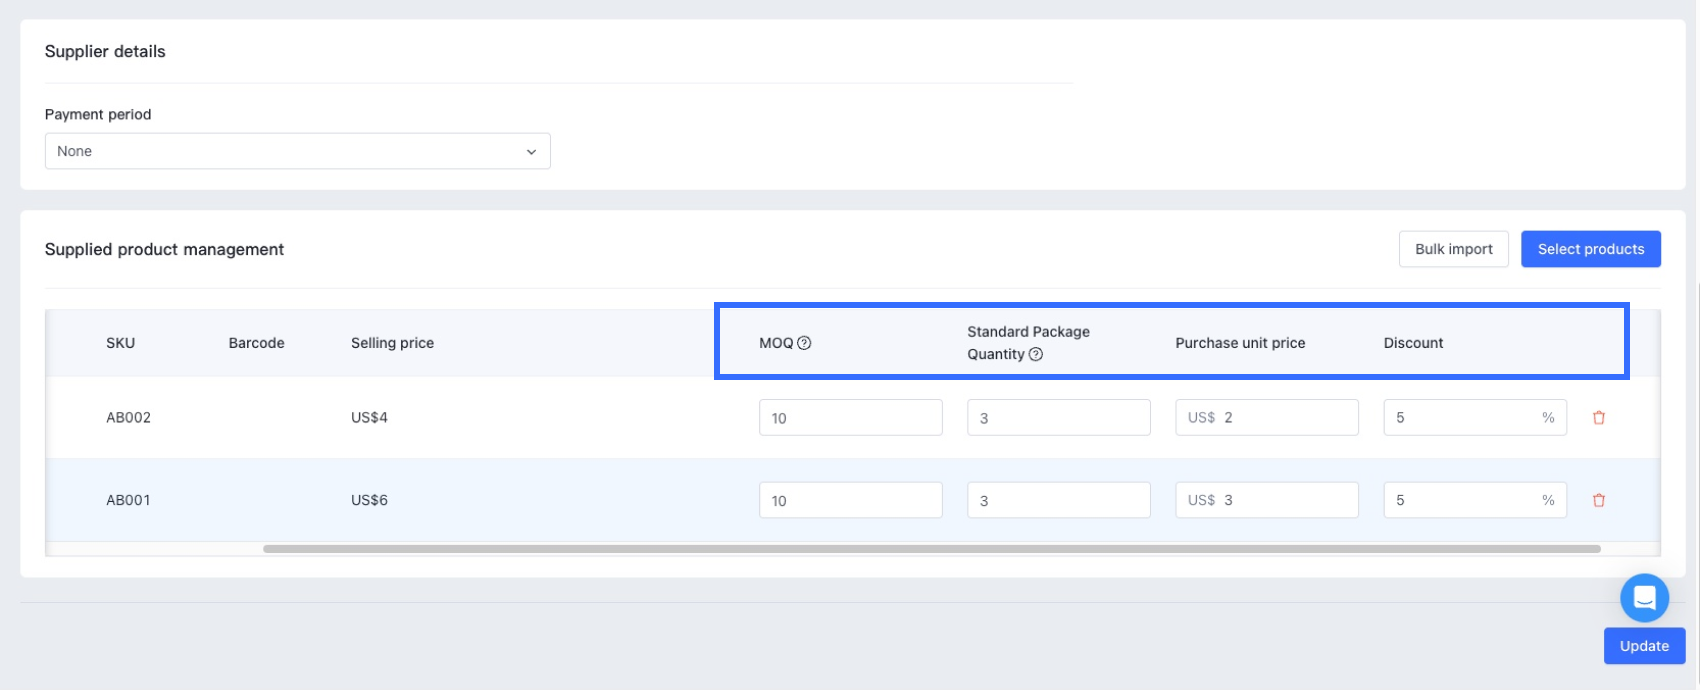Expand the Payment period dropdown

[x=297, y=151]
